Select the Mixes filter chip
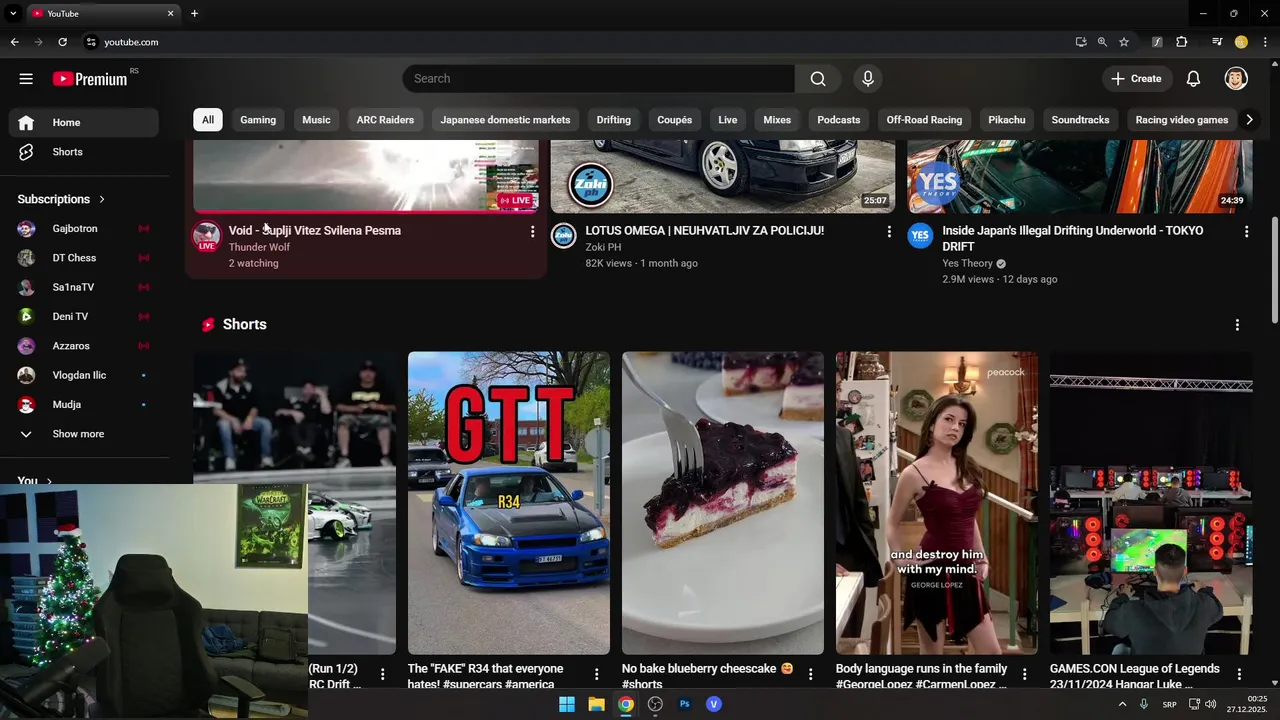The height and width of the screenshot is (720, 1280). pos(777,120)
